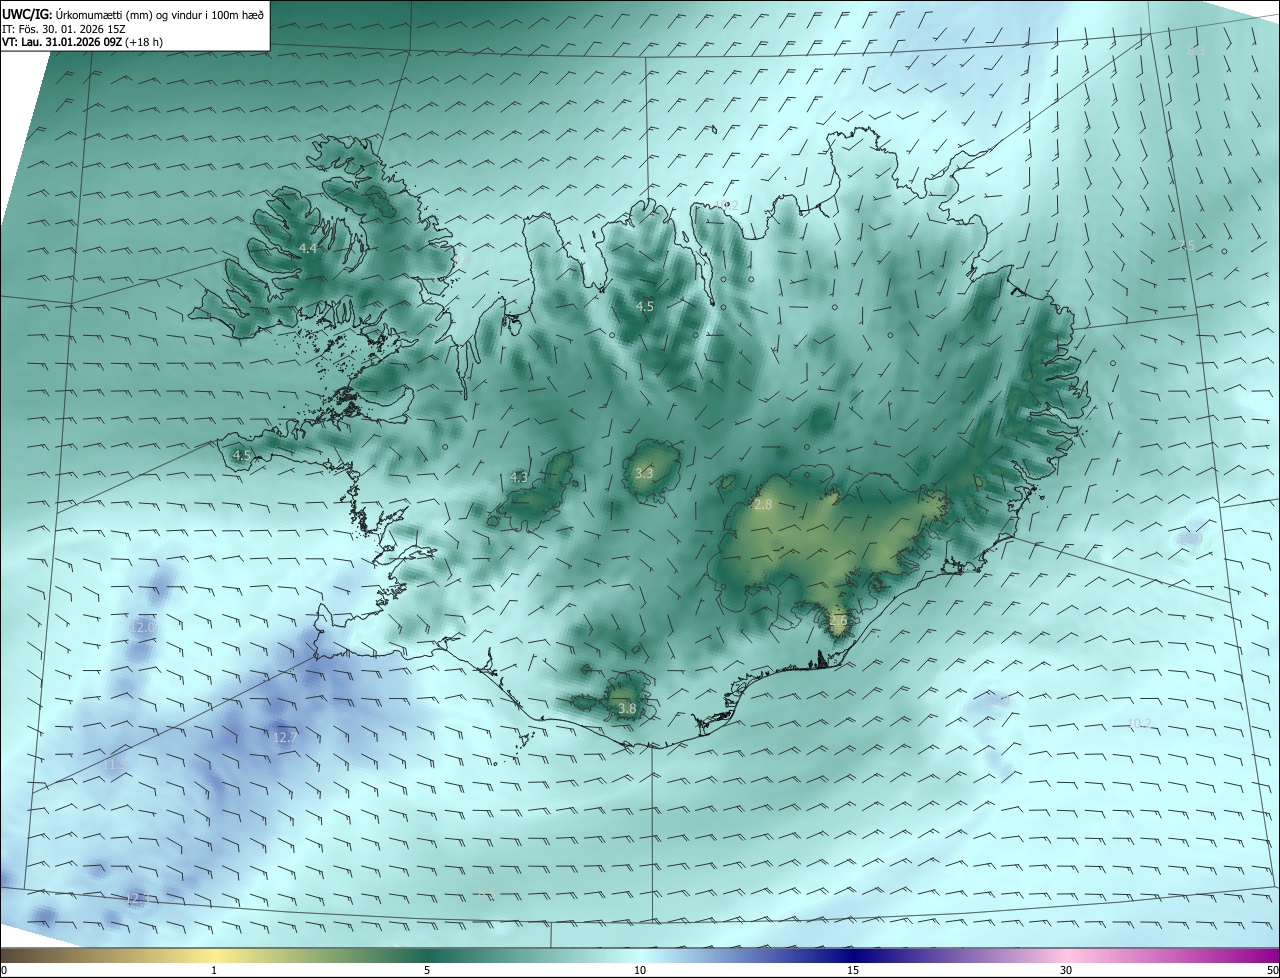This screenshot has width=1280, height=978.
Task: Click the 3.3 value on the glacier
Action: [x=644, y=473]
